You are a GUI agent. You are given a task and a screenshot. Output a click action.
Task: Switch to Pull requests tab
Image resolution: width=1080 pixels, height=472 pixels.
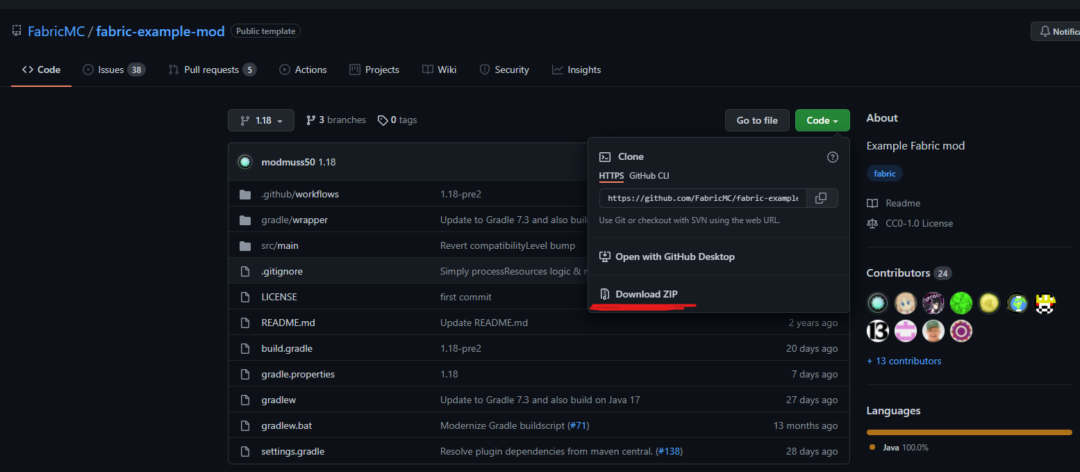point(212,70)
